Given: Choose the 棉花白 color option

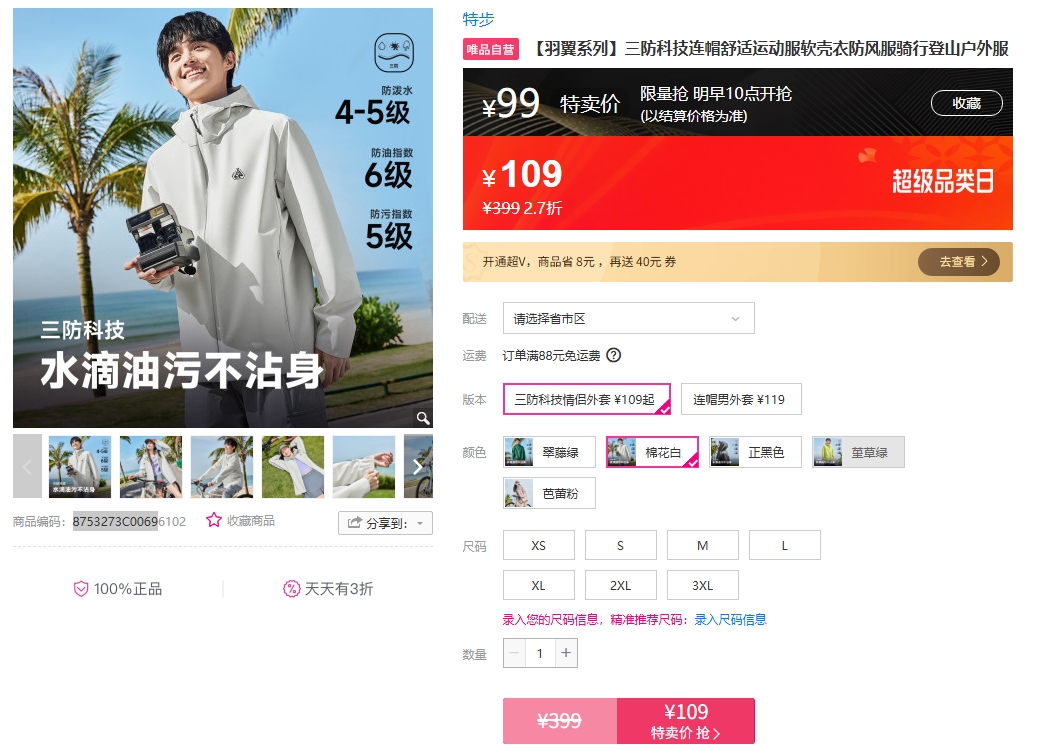Looking at the screenshot, I should (x=652, y=452).
